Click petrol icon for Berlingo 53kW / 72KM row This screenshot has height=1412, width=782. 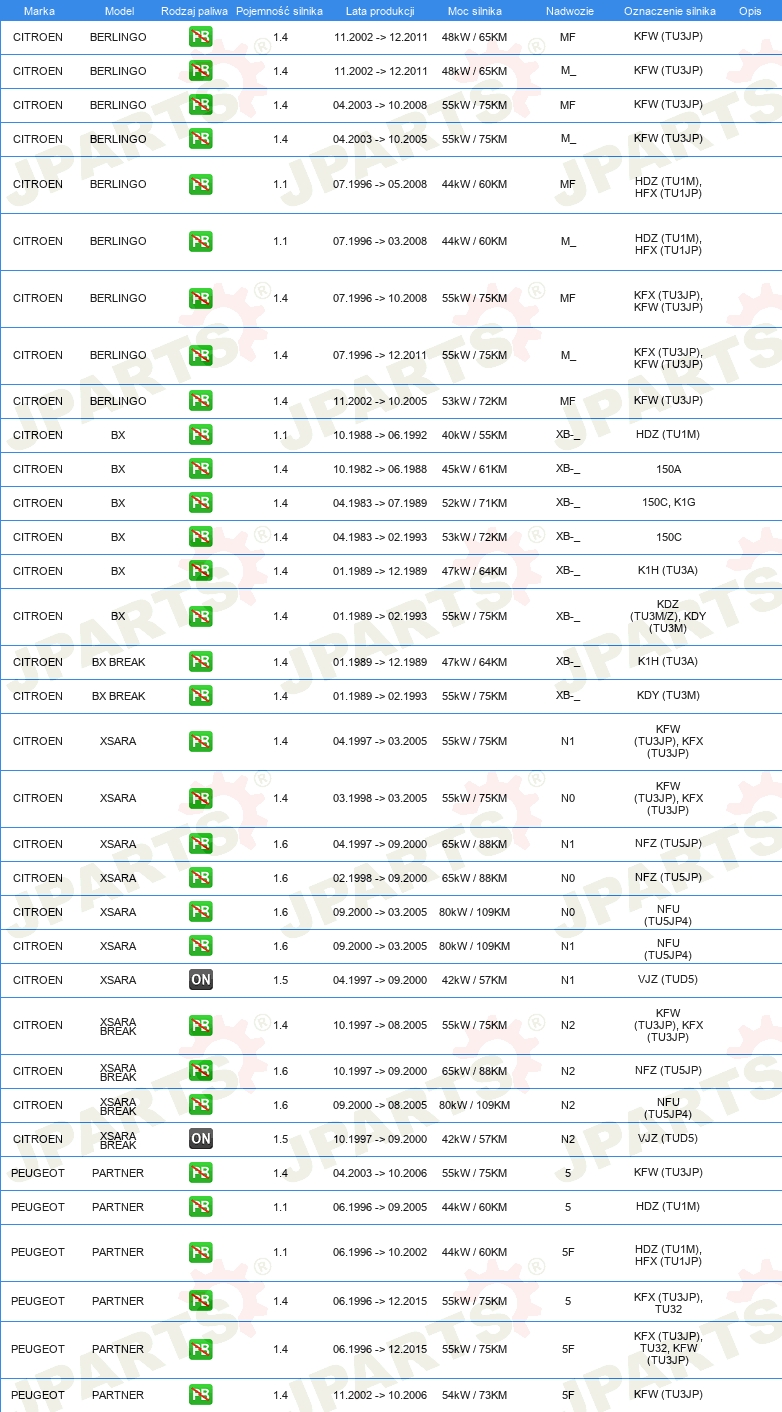point(201,401)
